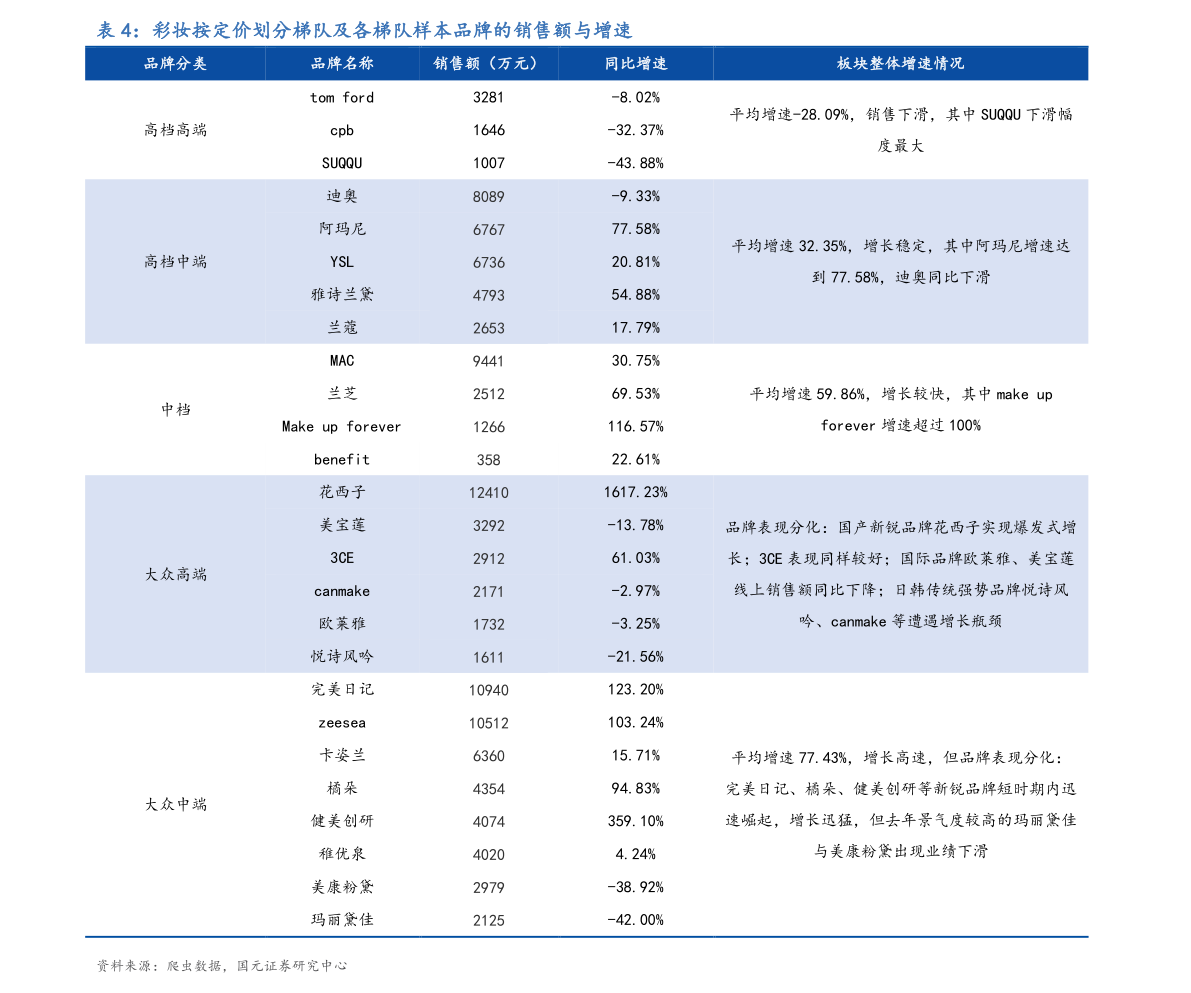This screenshot has height=993, width=1191.
Task: Click the 高档高端 category cell
Action: click(175, 130)
